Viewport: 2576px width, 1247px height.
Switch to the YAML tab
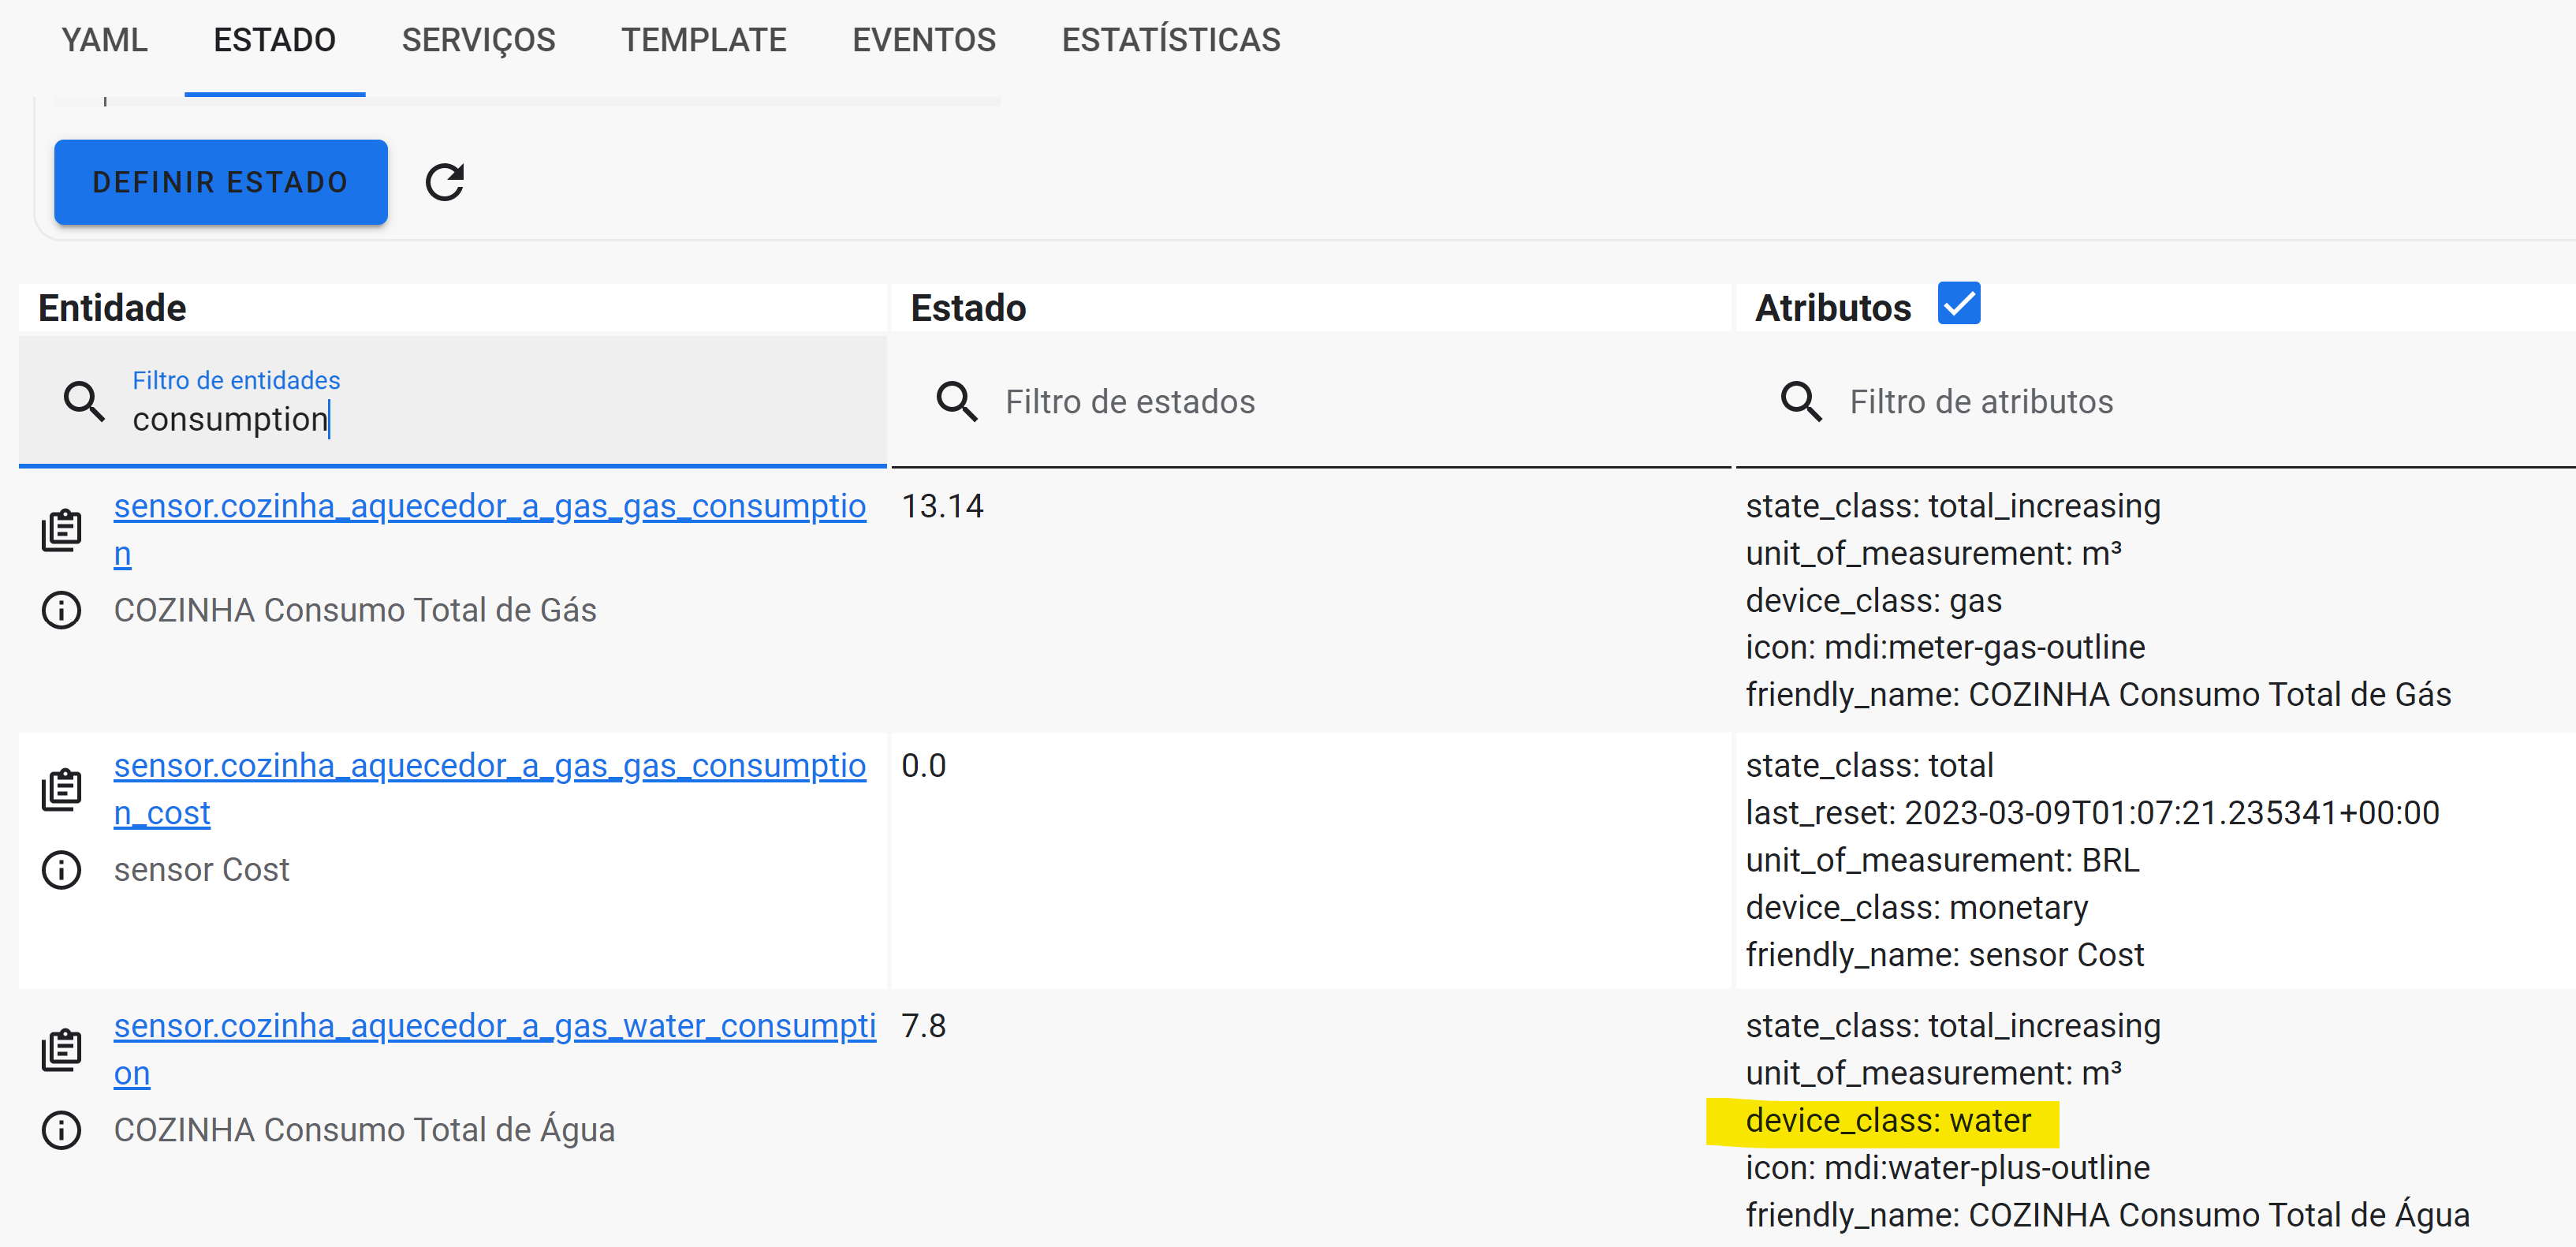(x=104, y=40)
